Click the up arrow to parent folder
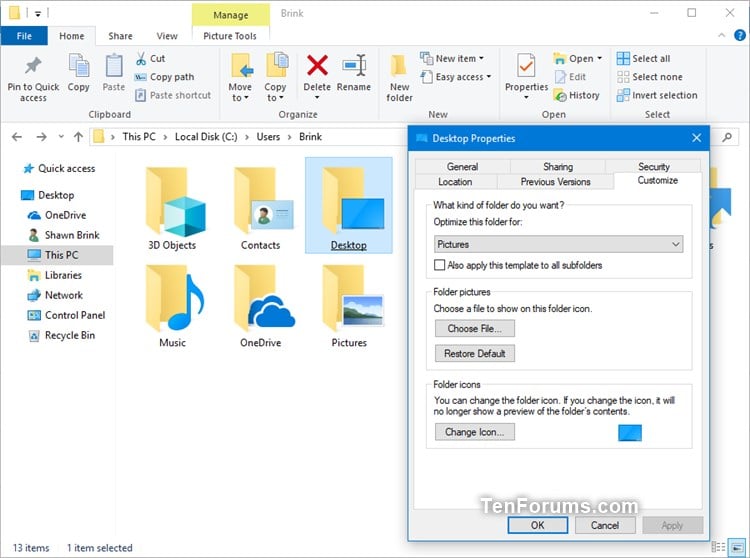The height and width of the screenshot is (558, 750). click(78, 137)
